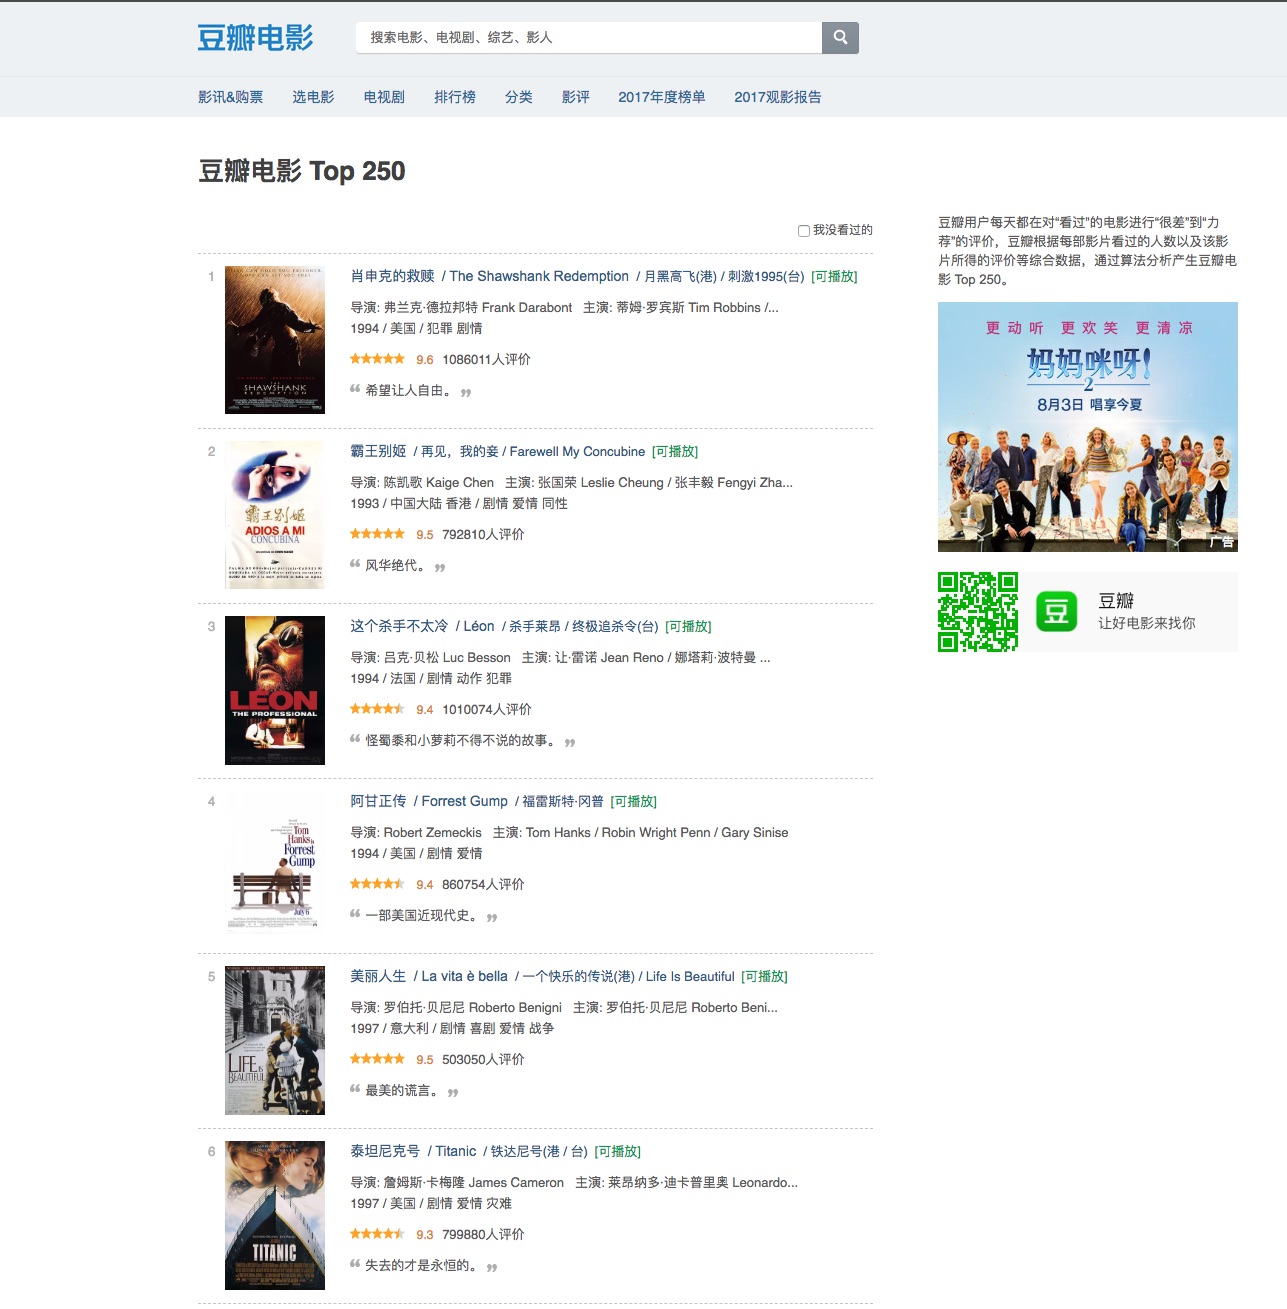Click 可播放 next to 霸王别姬

(675, 451)
